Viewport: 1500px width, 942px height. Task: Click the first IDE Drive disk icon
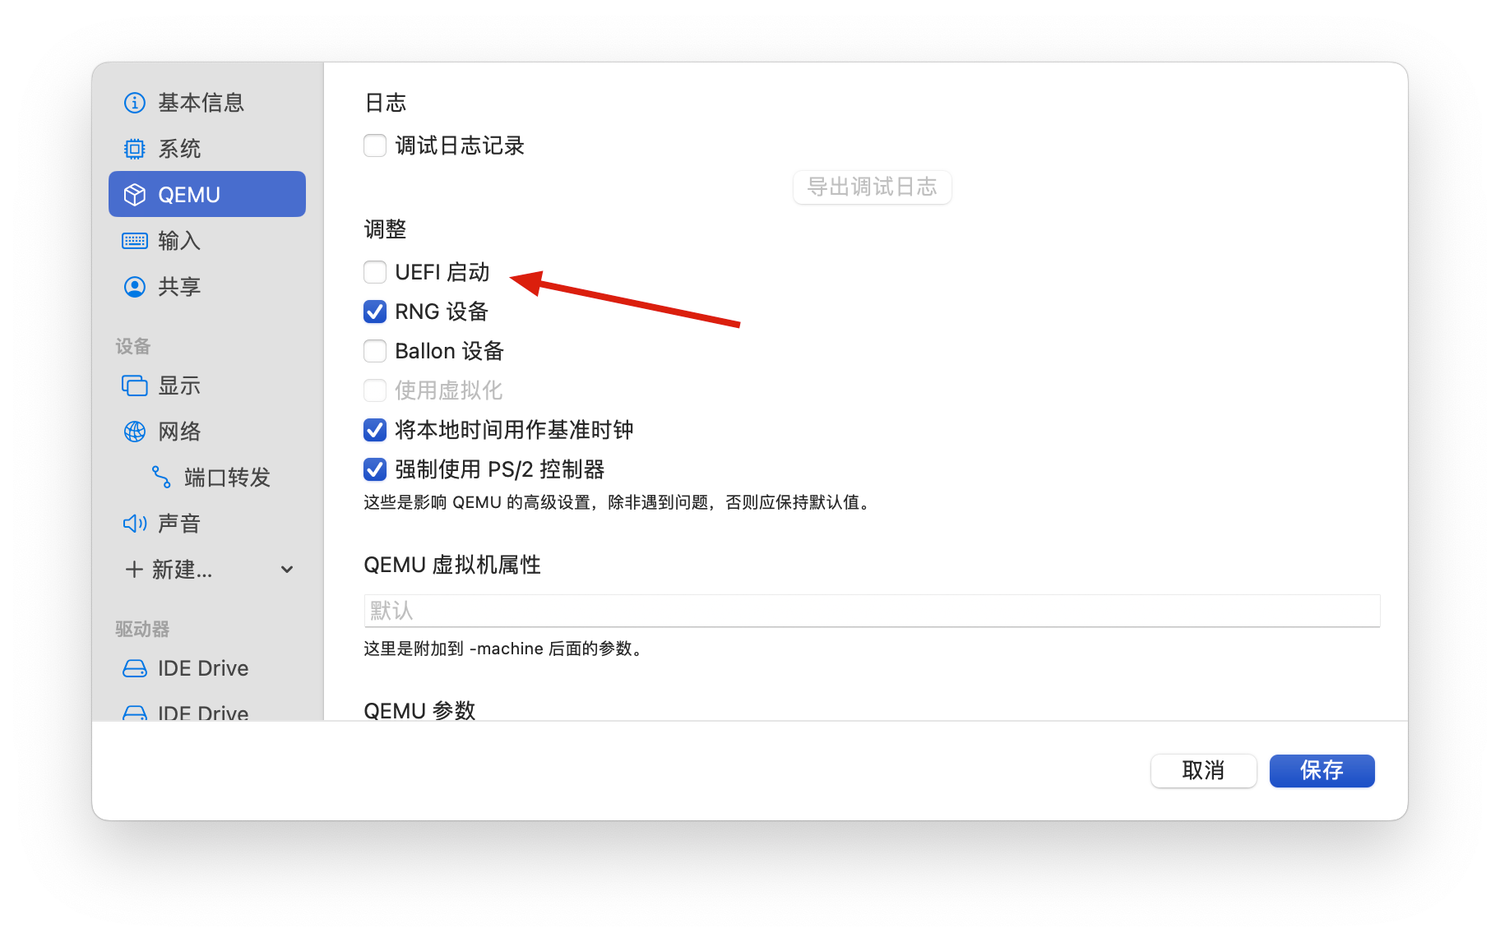click(134, 669)
